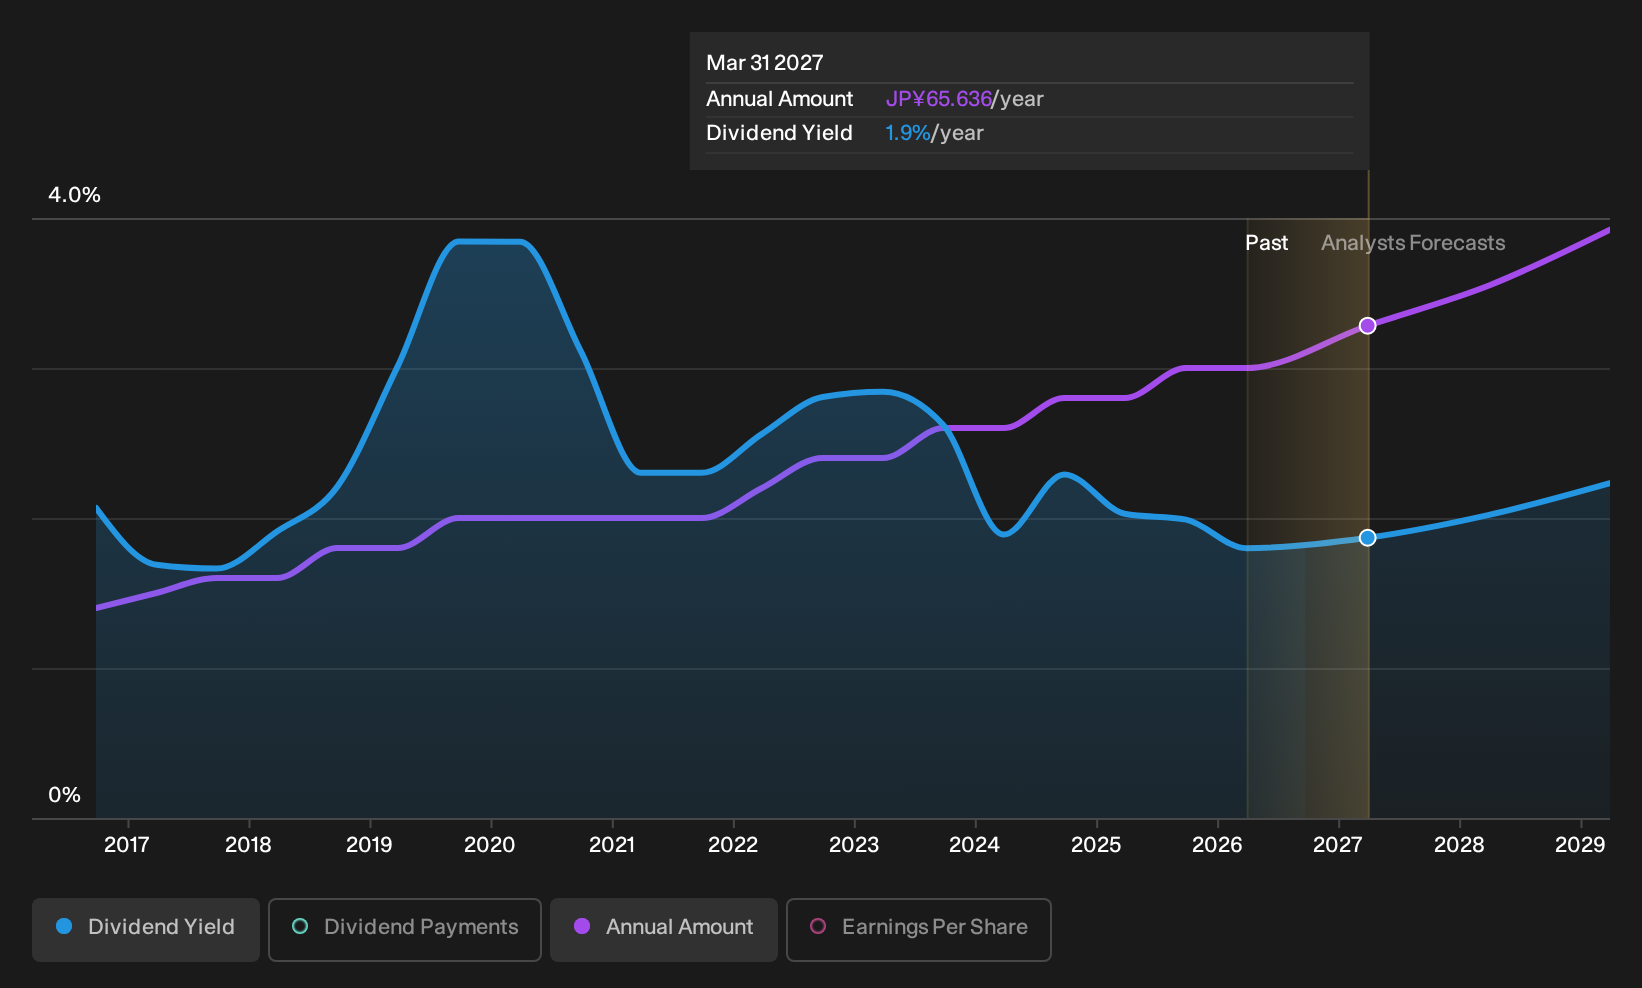The height and width of the screenshot is (988, 1642).
Task: Select the blue yield data point at 2027
Action: [1368, 538]
